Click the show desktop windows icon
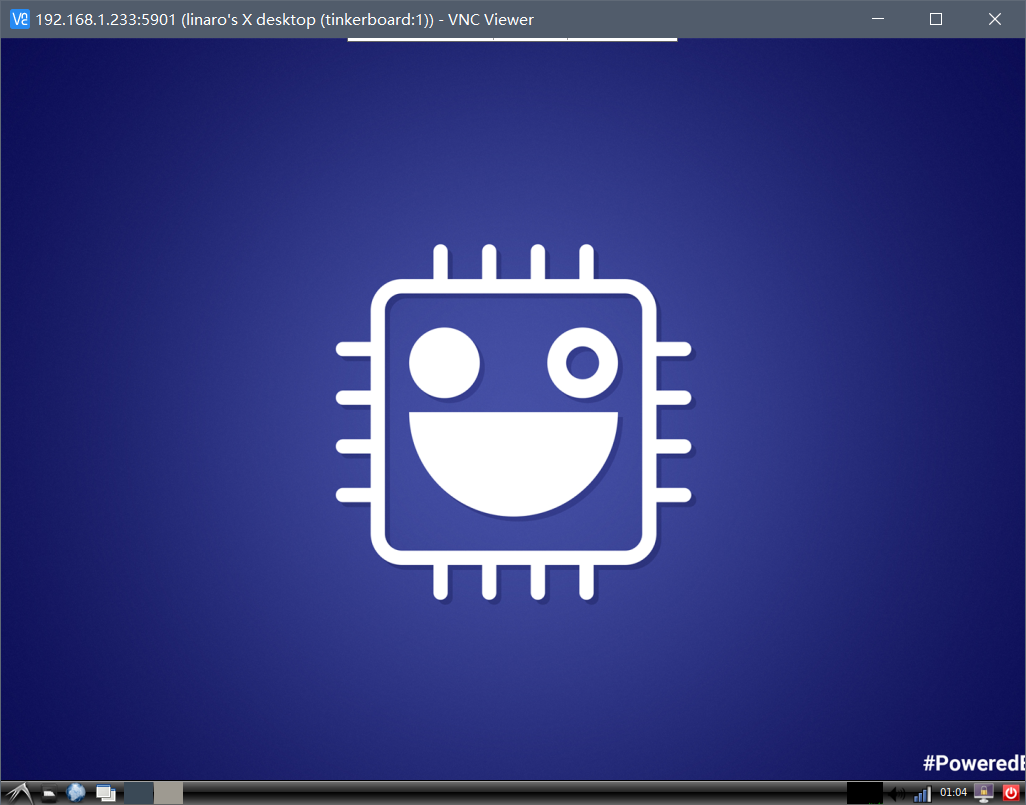This screenshot has width=1026, height=805. click(105, 793)
